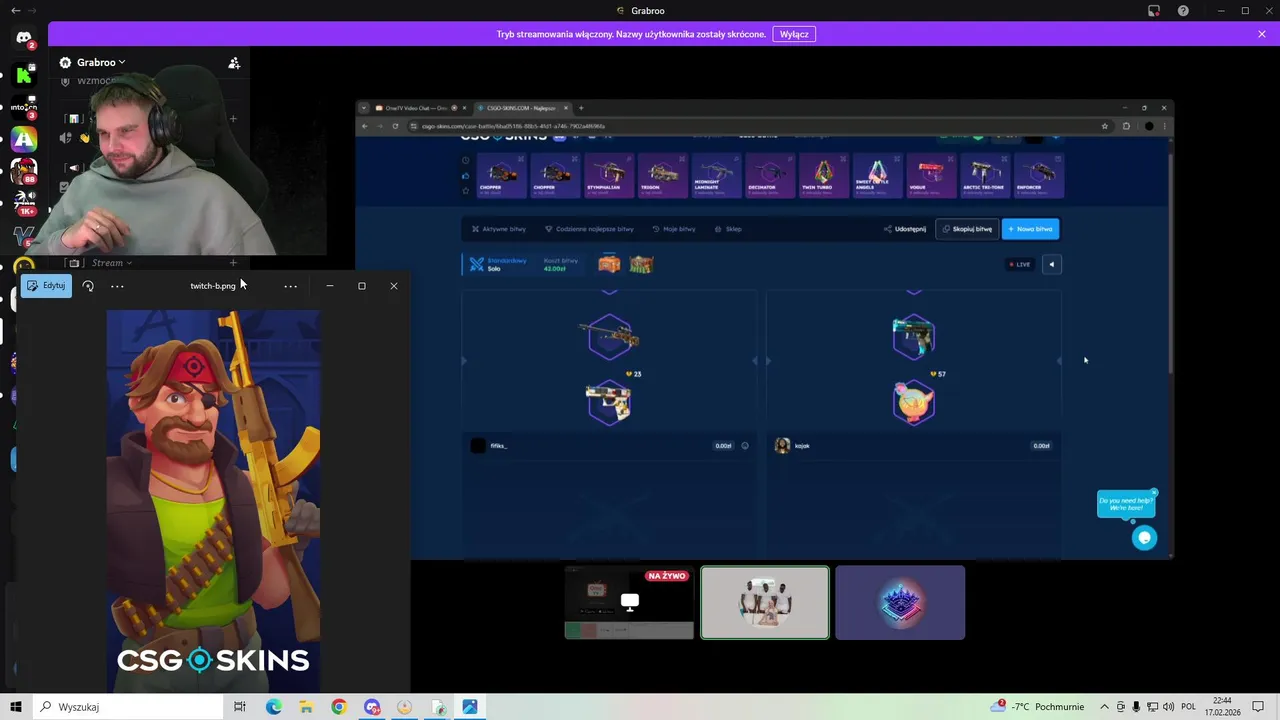Click the orange case icon in battle header
This screenshot has width=1280, height=720.
click(x=609, y=264)
